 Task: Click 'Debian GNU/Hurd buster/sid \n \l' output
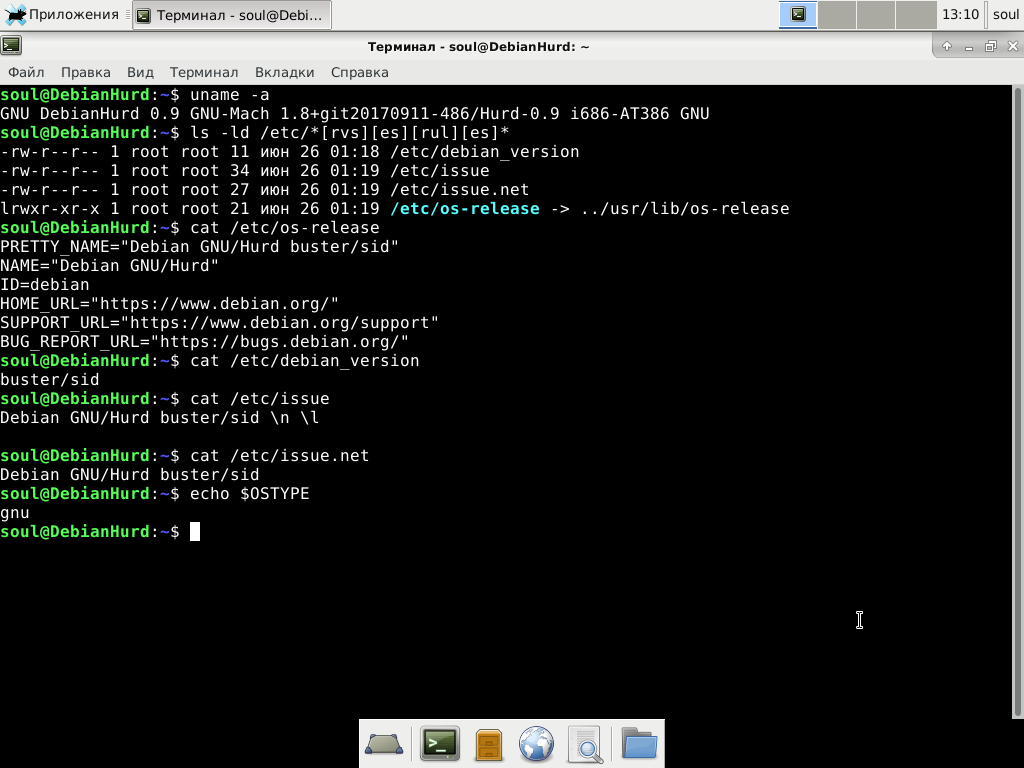159,418
